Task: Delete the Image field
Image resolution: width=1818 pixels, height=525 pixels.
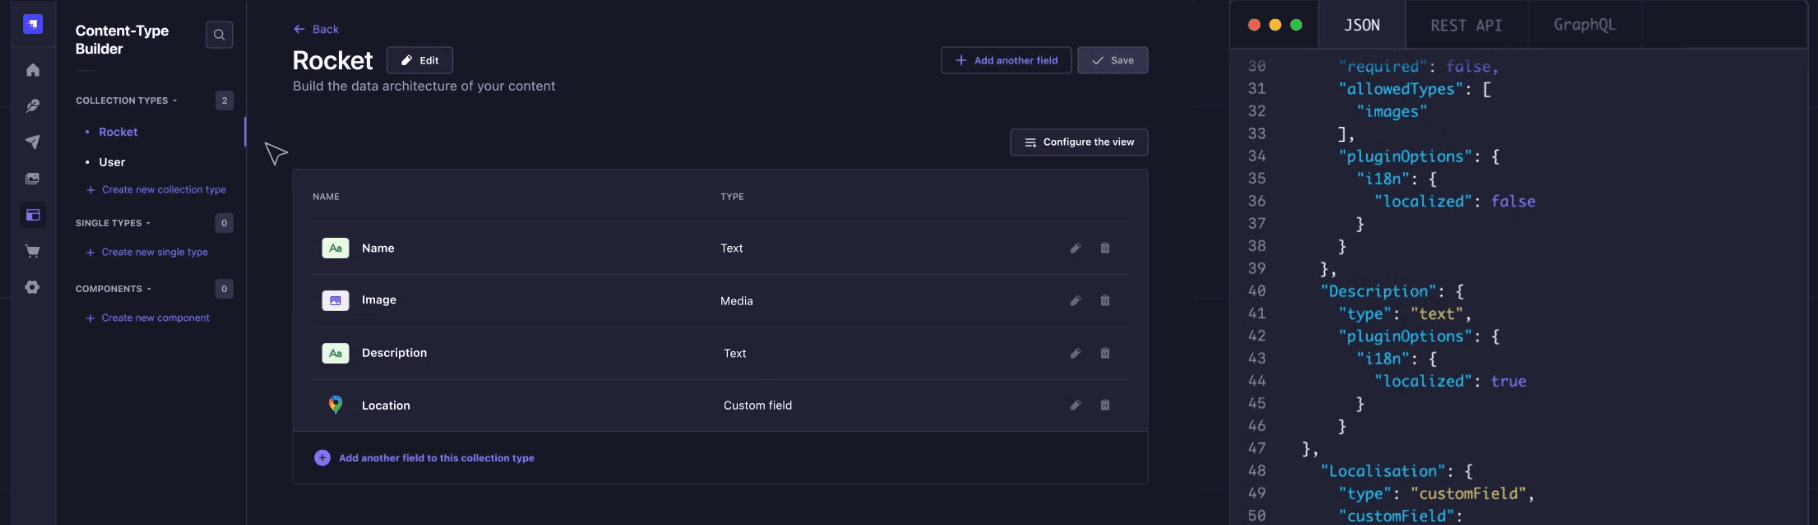Action: point(1105,301)
